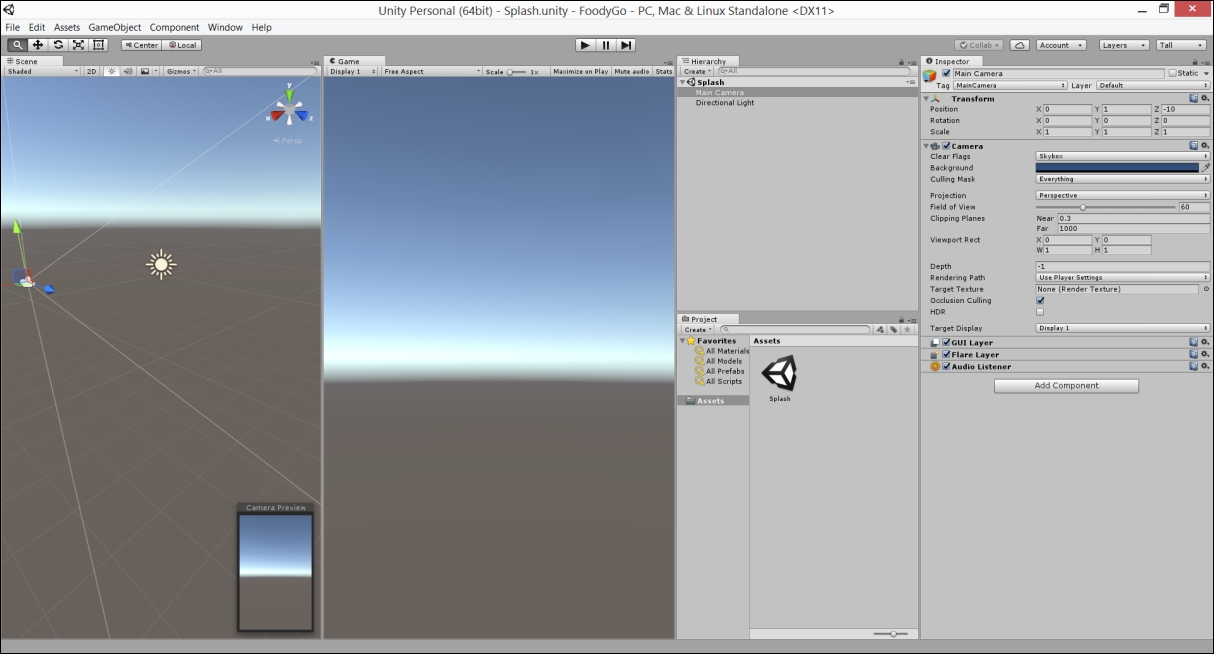
Task: Select the Rotate tool
Action: (x=58, y=45)
